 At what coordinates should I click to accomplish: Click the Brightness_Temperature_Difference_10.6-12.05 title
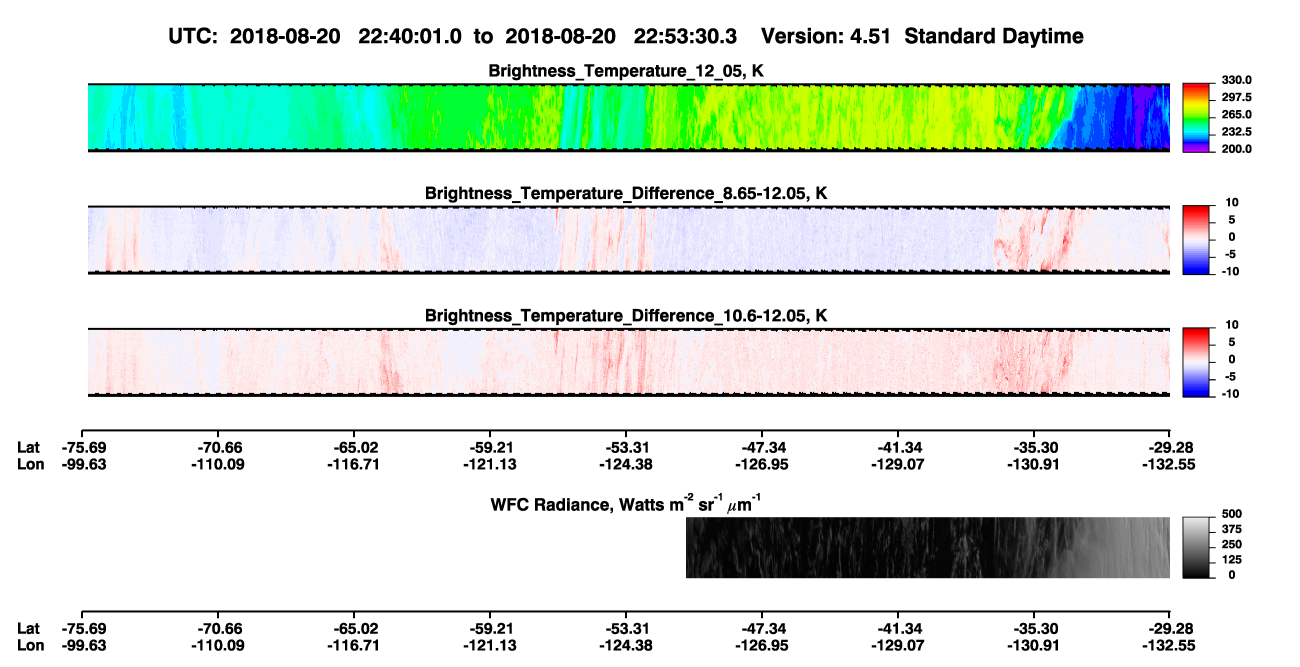click(627, 315)
